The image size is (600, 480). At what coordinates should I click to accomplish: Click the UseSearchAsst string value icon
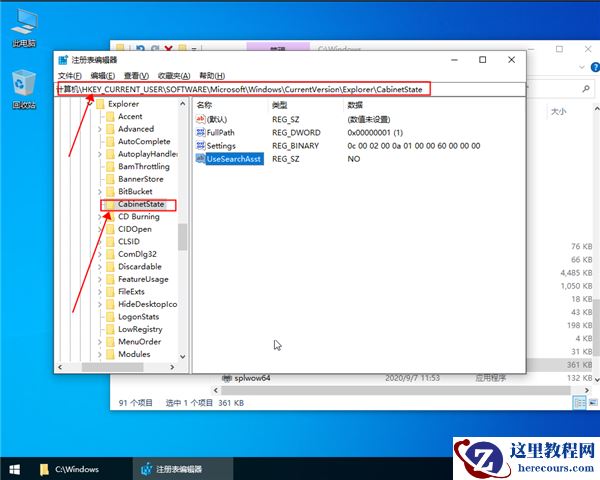(201, 158)
